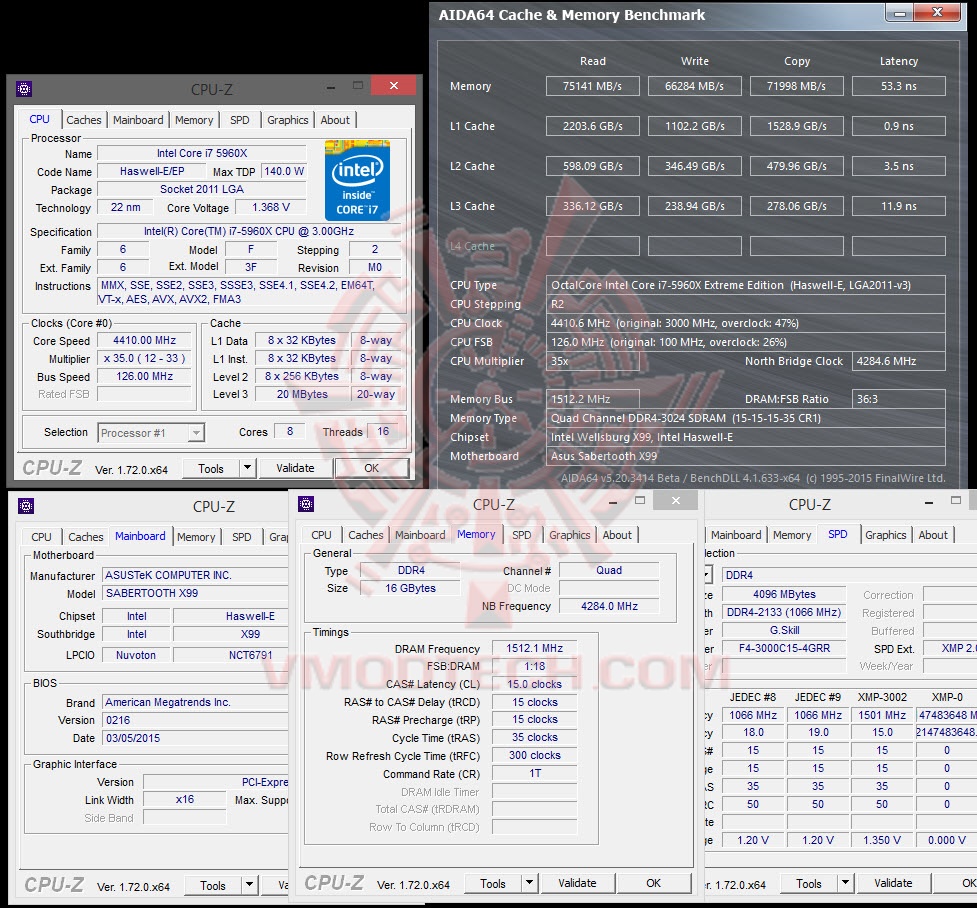Click OK button in the Memory window
This screenshot has width=977, height=908.
click(654, 883)
